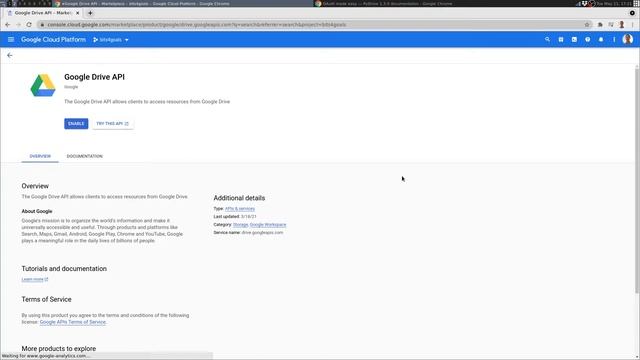
Task: Open the Cloud Platform navigation hamburger menu
Action: [11, 40]
